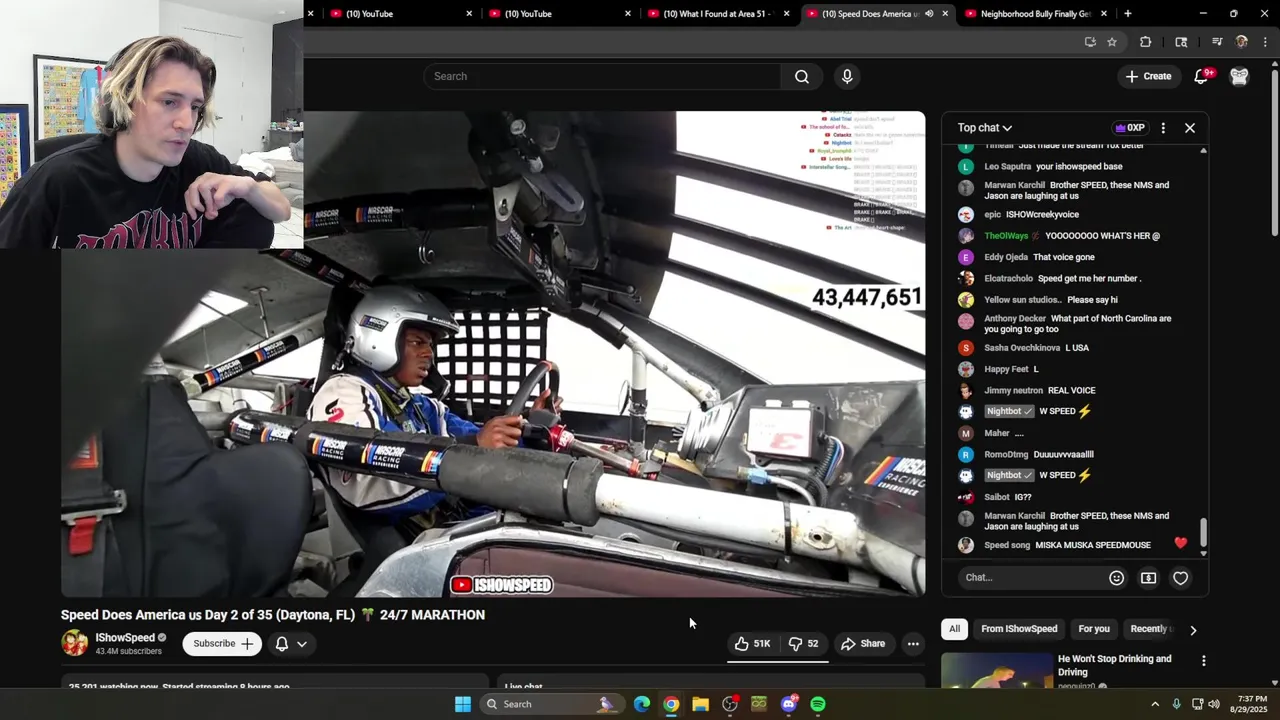The width and height of the screenshot is (1280, 720).
Task: Open the OBS icon in taskbar
Action: [730, 704]
